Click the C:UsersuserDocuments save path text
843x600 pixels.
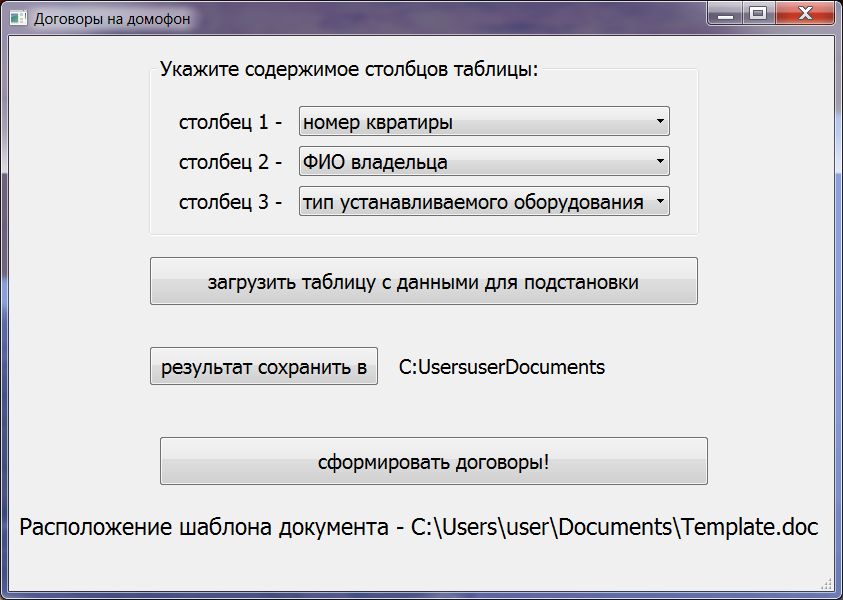pos(502,367)
